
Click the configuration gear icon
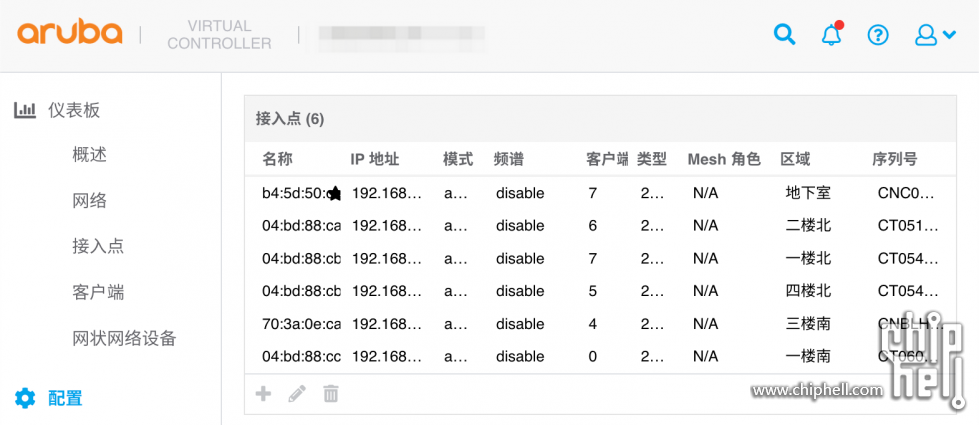pos(25,398)
